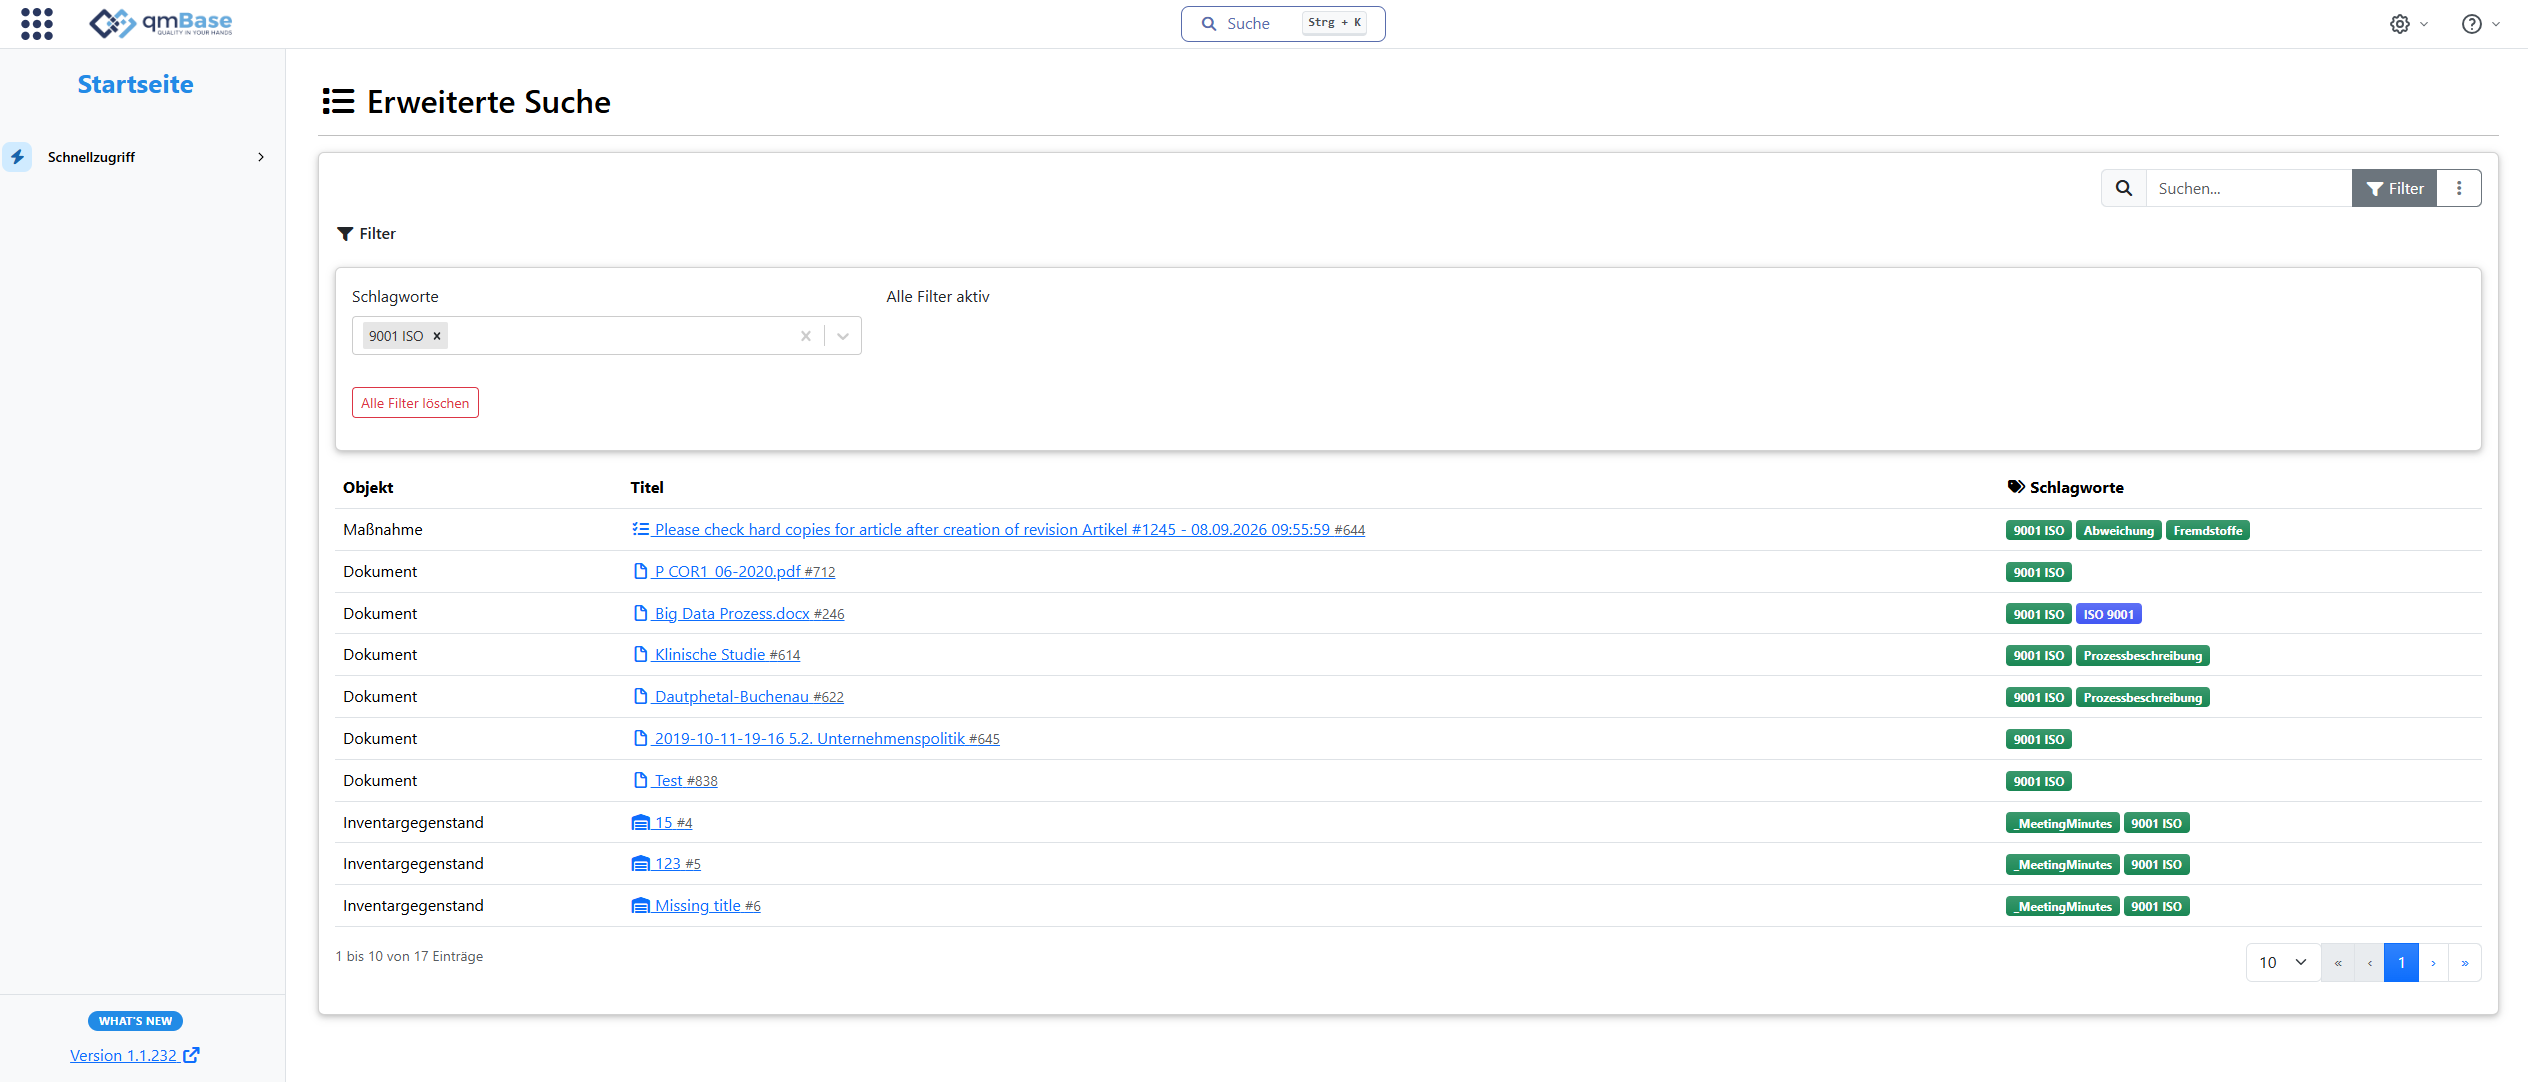The height and width of the screenshot is (1082, 2528).
Task: Click the Abweichung tag
Action: click(x=2118, y=530)
